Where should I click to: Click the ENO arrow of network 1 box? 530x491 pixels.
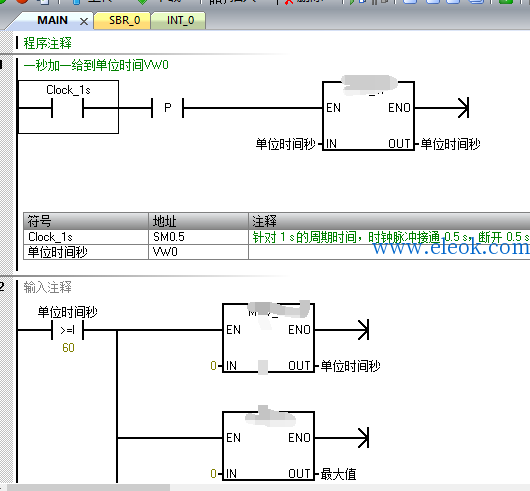463,108
